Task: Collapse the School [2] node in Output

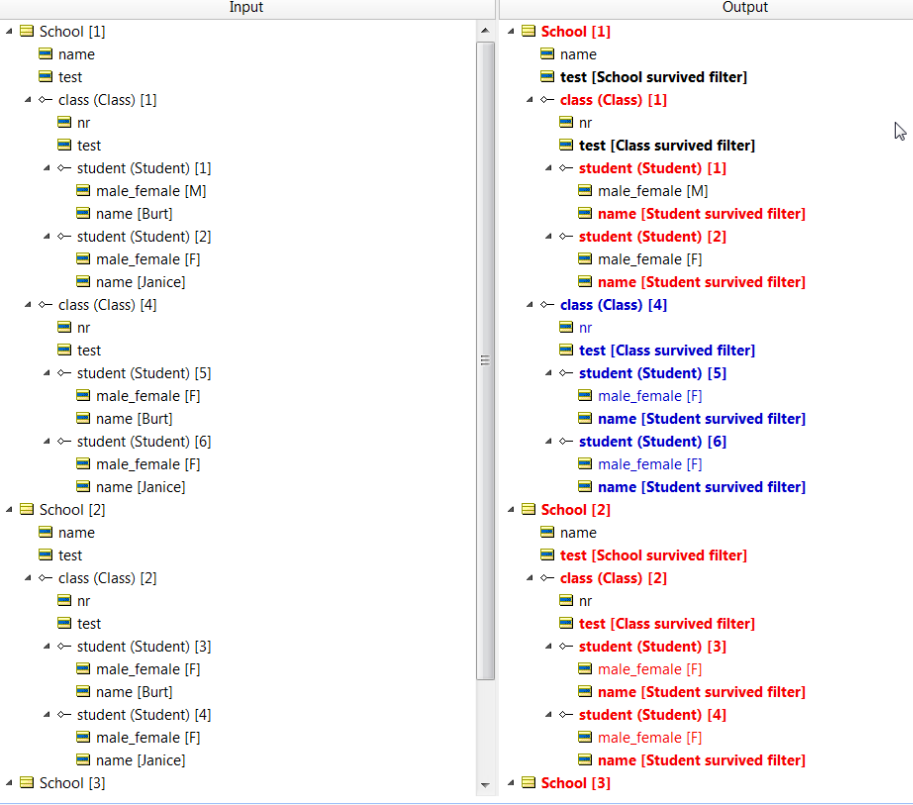Action: [511, 510]
